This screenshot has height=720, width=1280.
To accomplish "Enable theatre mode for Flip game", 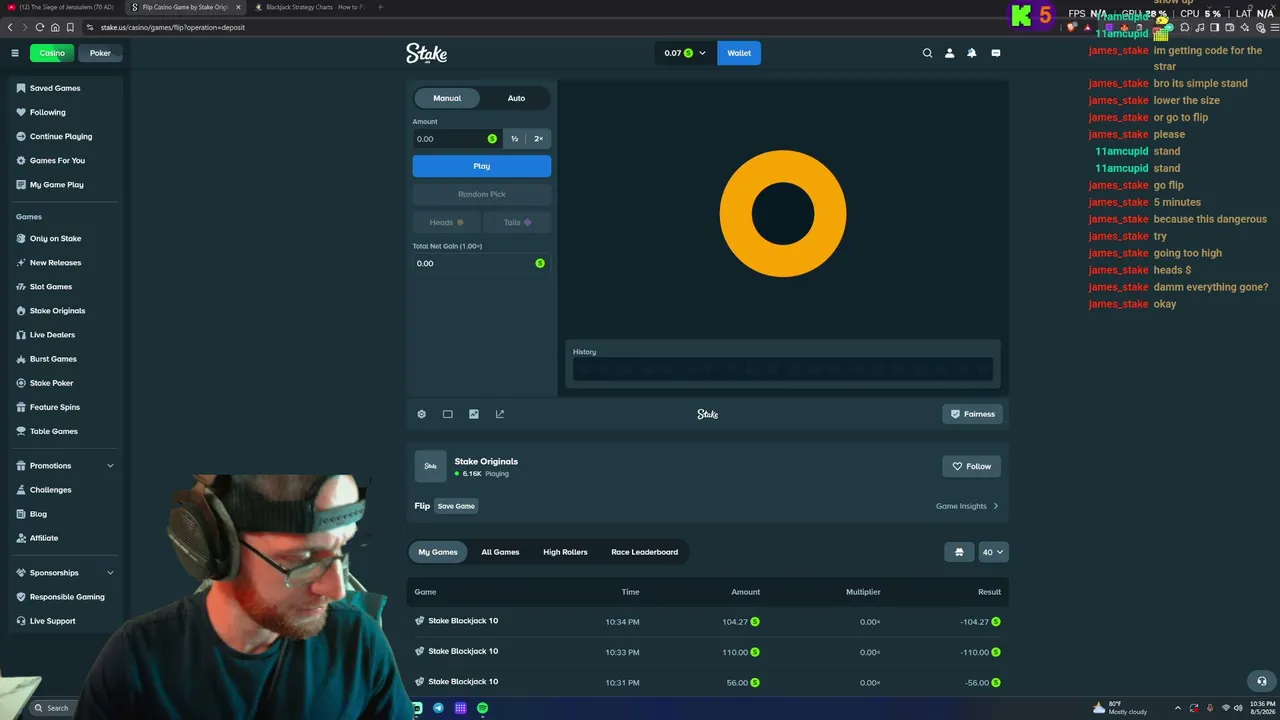I will pyautogui.click(x=447, y=414).
